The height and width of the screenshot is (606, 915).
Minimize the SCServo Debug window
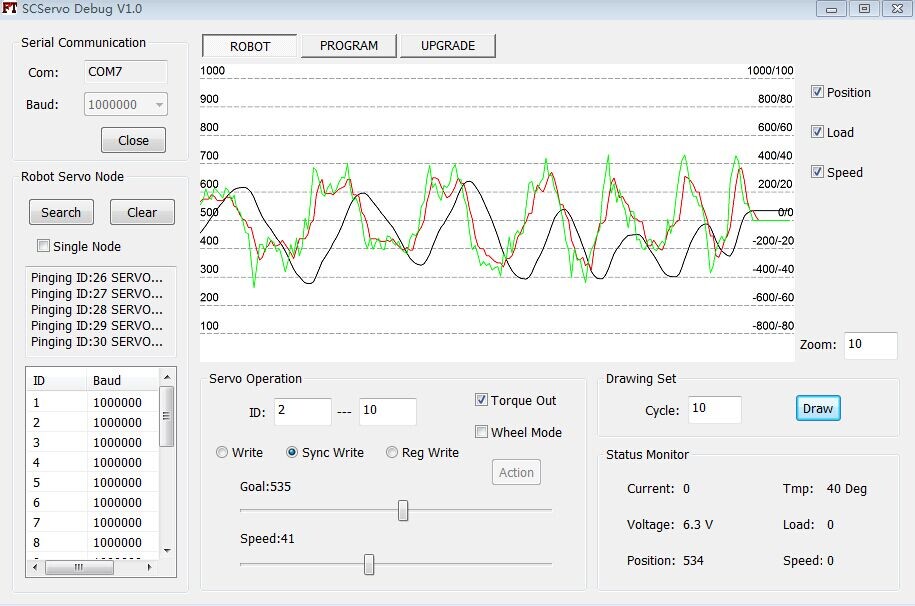832,9
